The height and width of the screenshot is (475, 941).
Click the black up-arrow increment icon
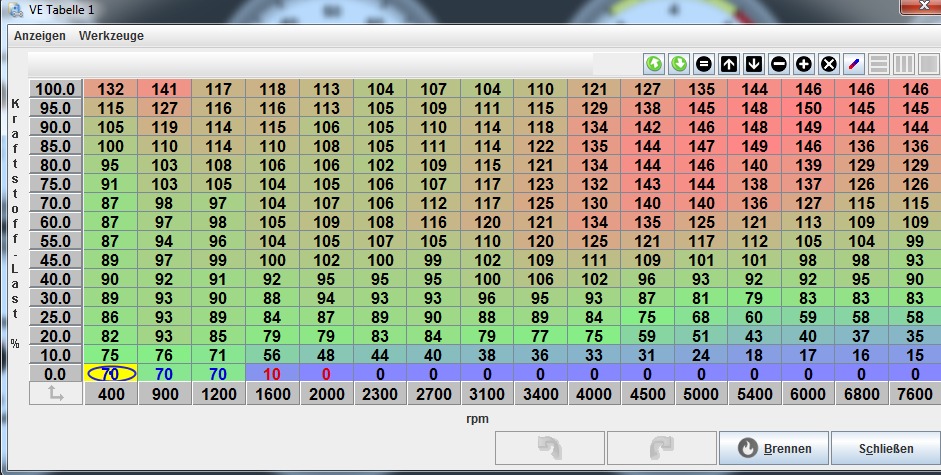click(729, 64)
